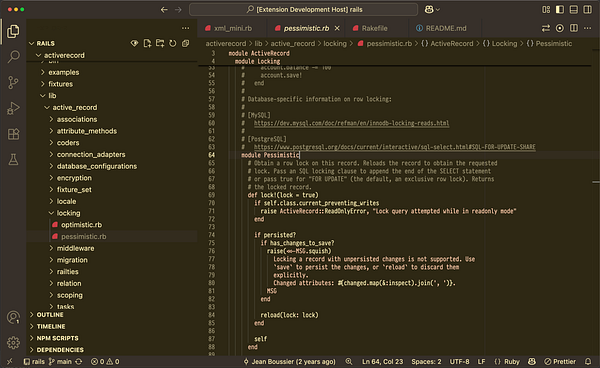Image resolution: width=600 pixels, height=368 pixels.
Task: Click the command center search box
Action: click(x=303, y=10)
